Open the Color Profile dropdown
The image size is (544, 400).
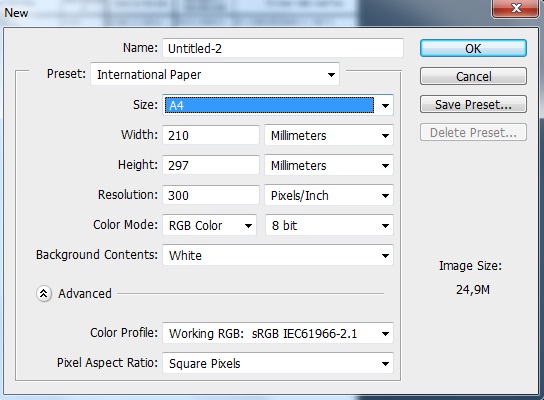point(278,333)
